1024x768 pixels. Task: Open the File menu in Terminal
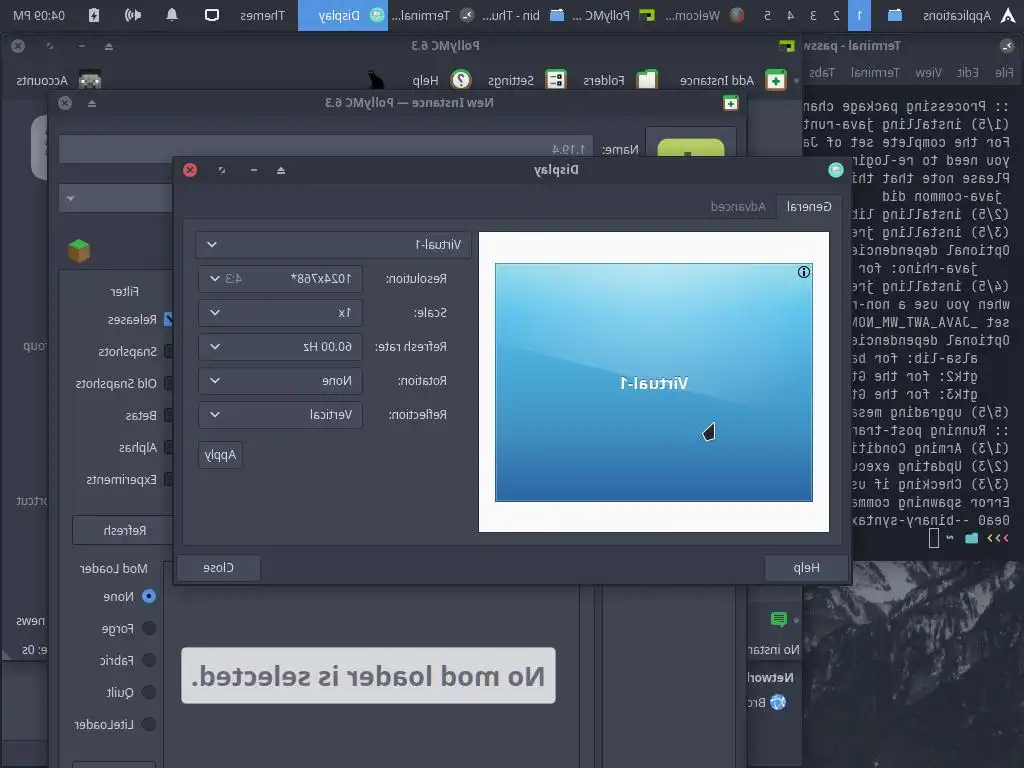(x=1004, y=72)
